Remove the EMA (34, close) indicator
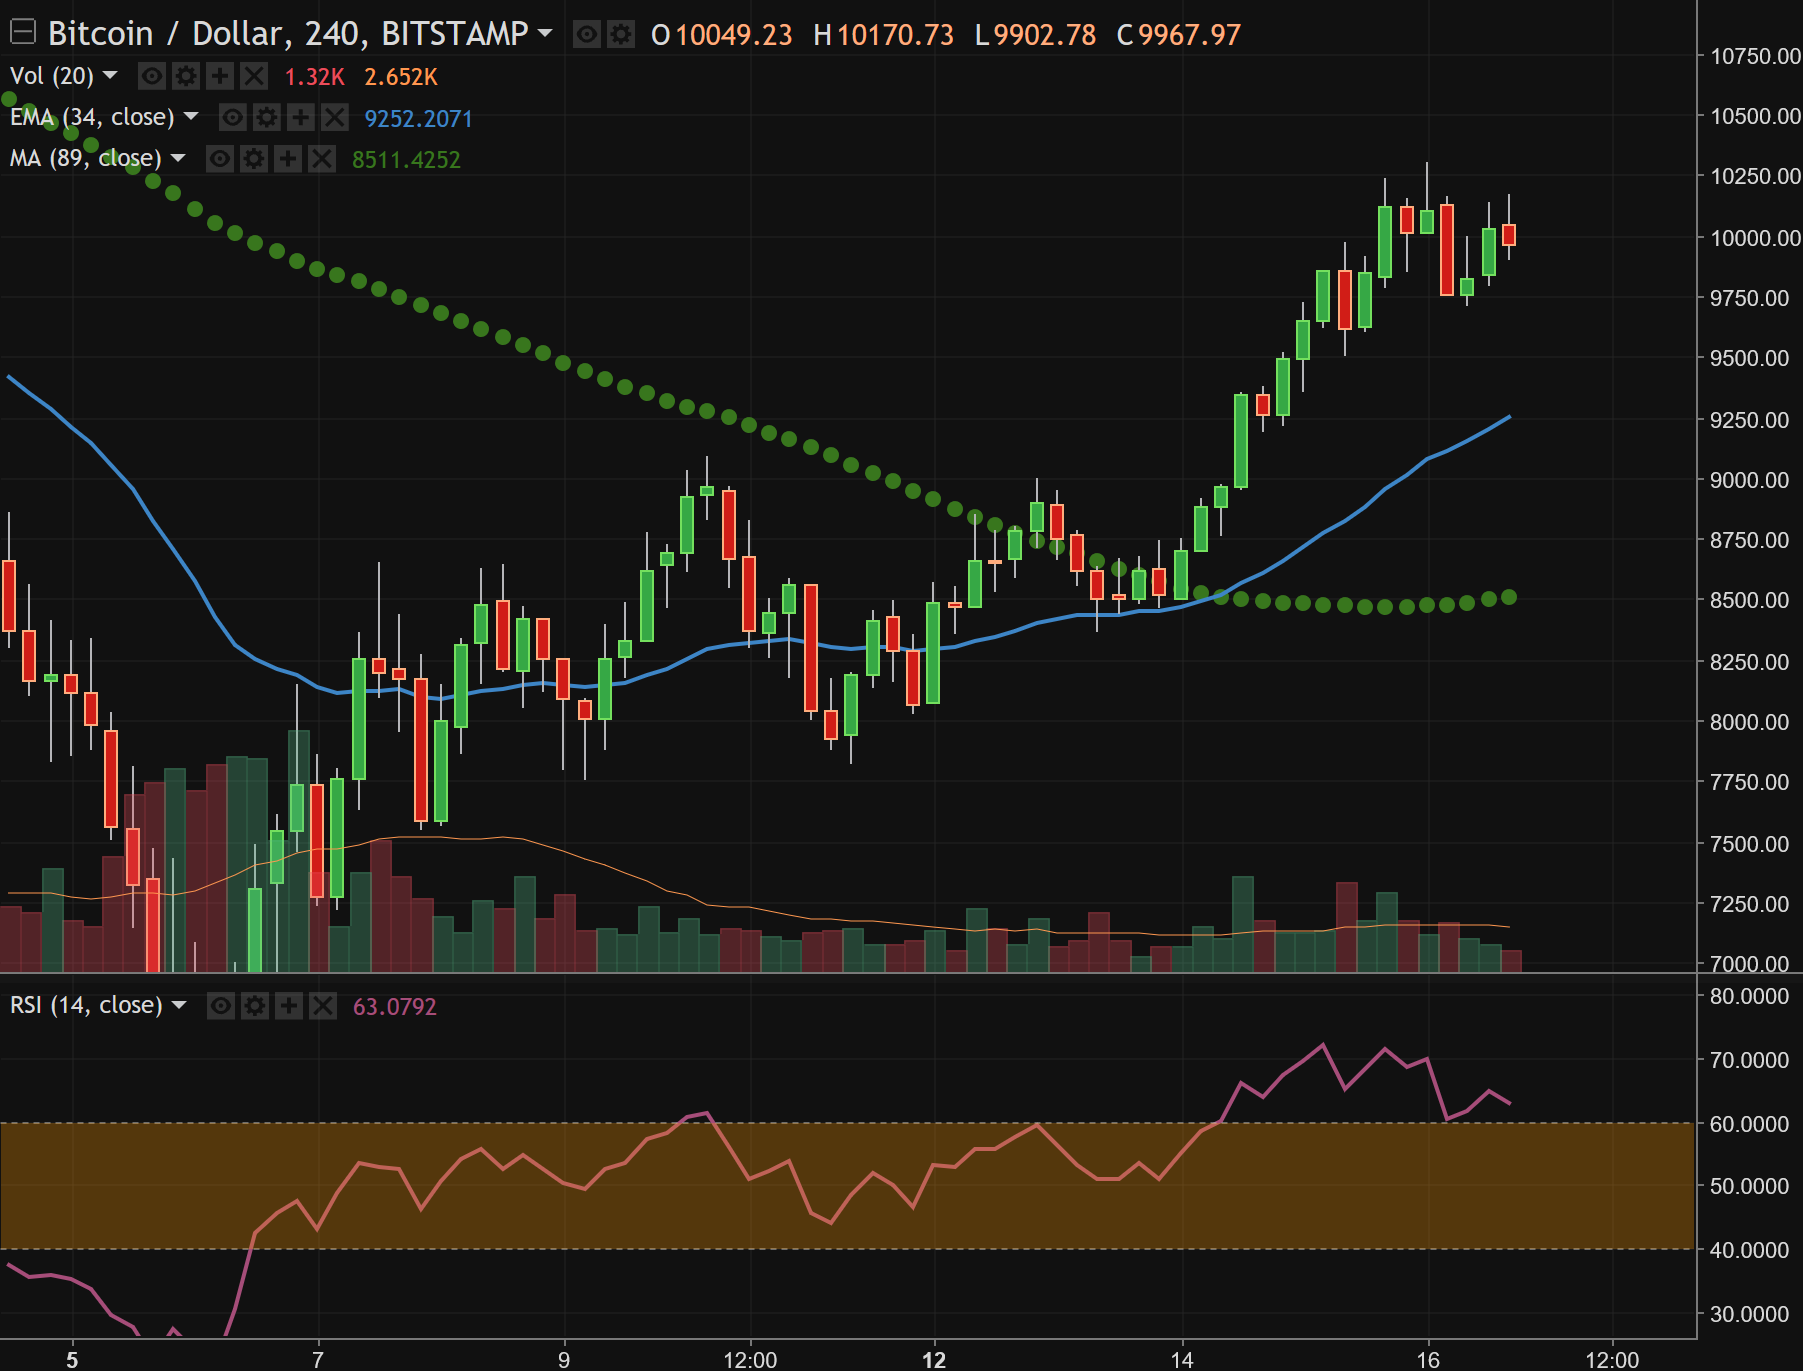 pyautogui.click(x=335, y=118)
